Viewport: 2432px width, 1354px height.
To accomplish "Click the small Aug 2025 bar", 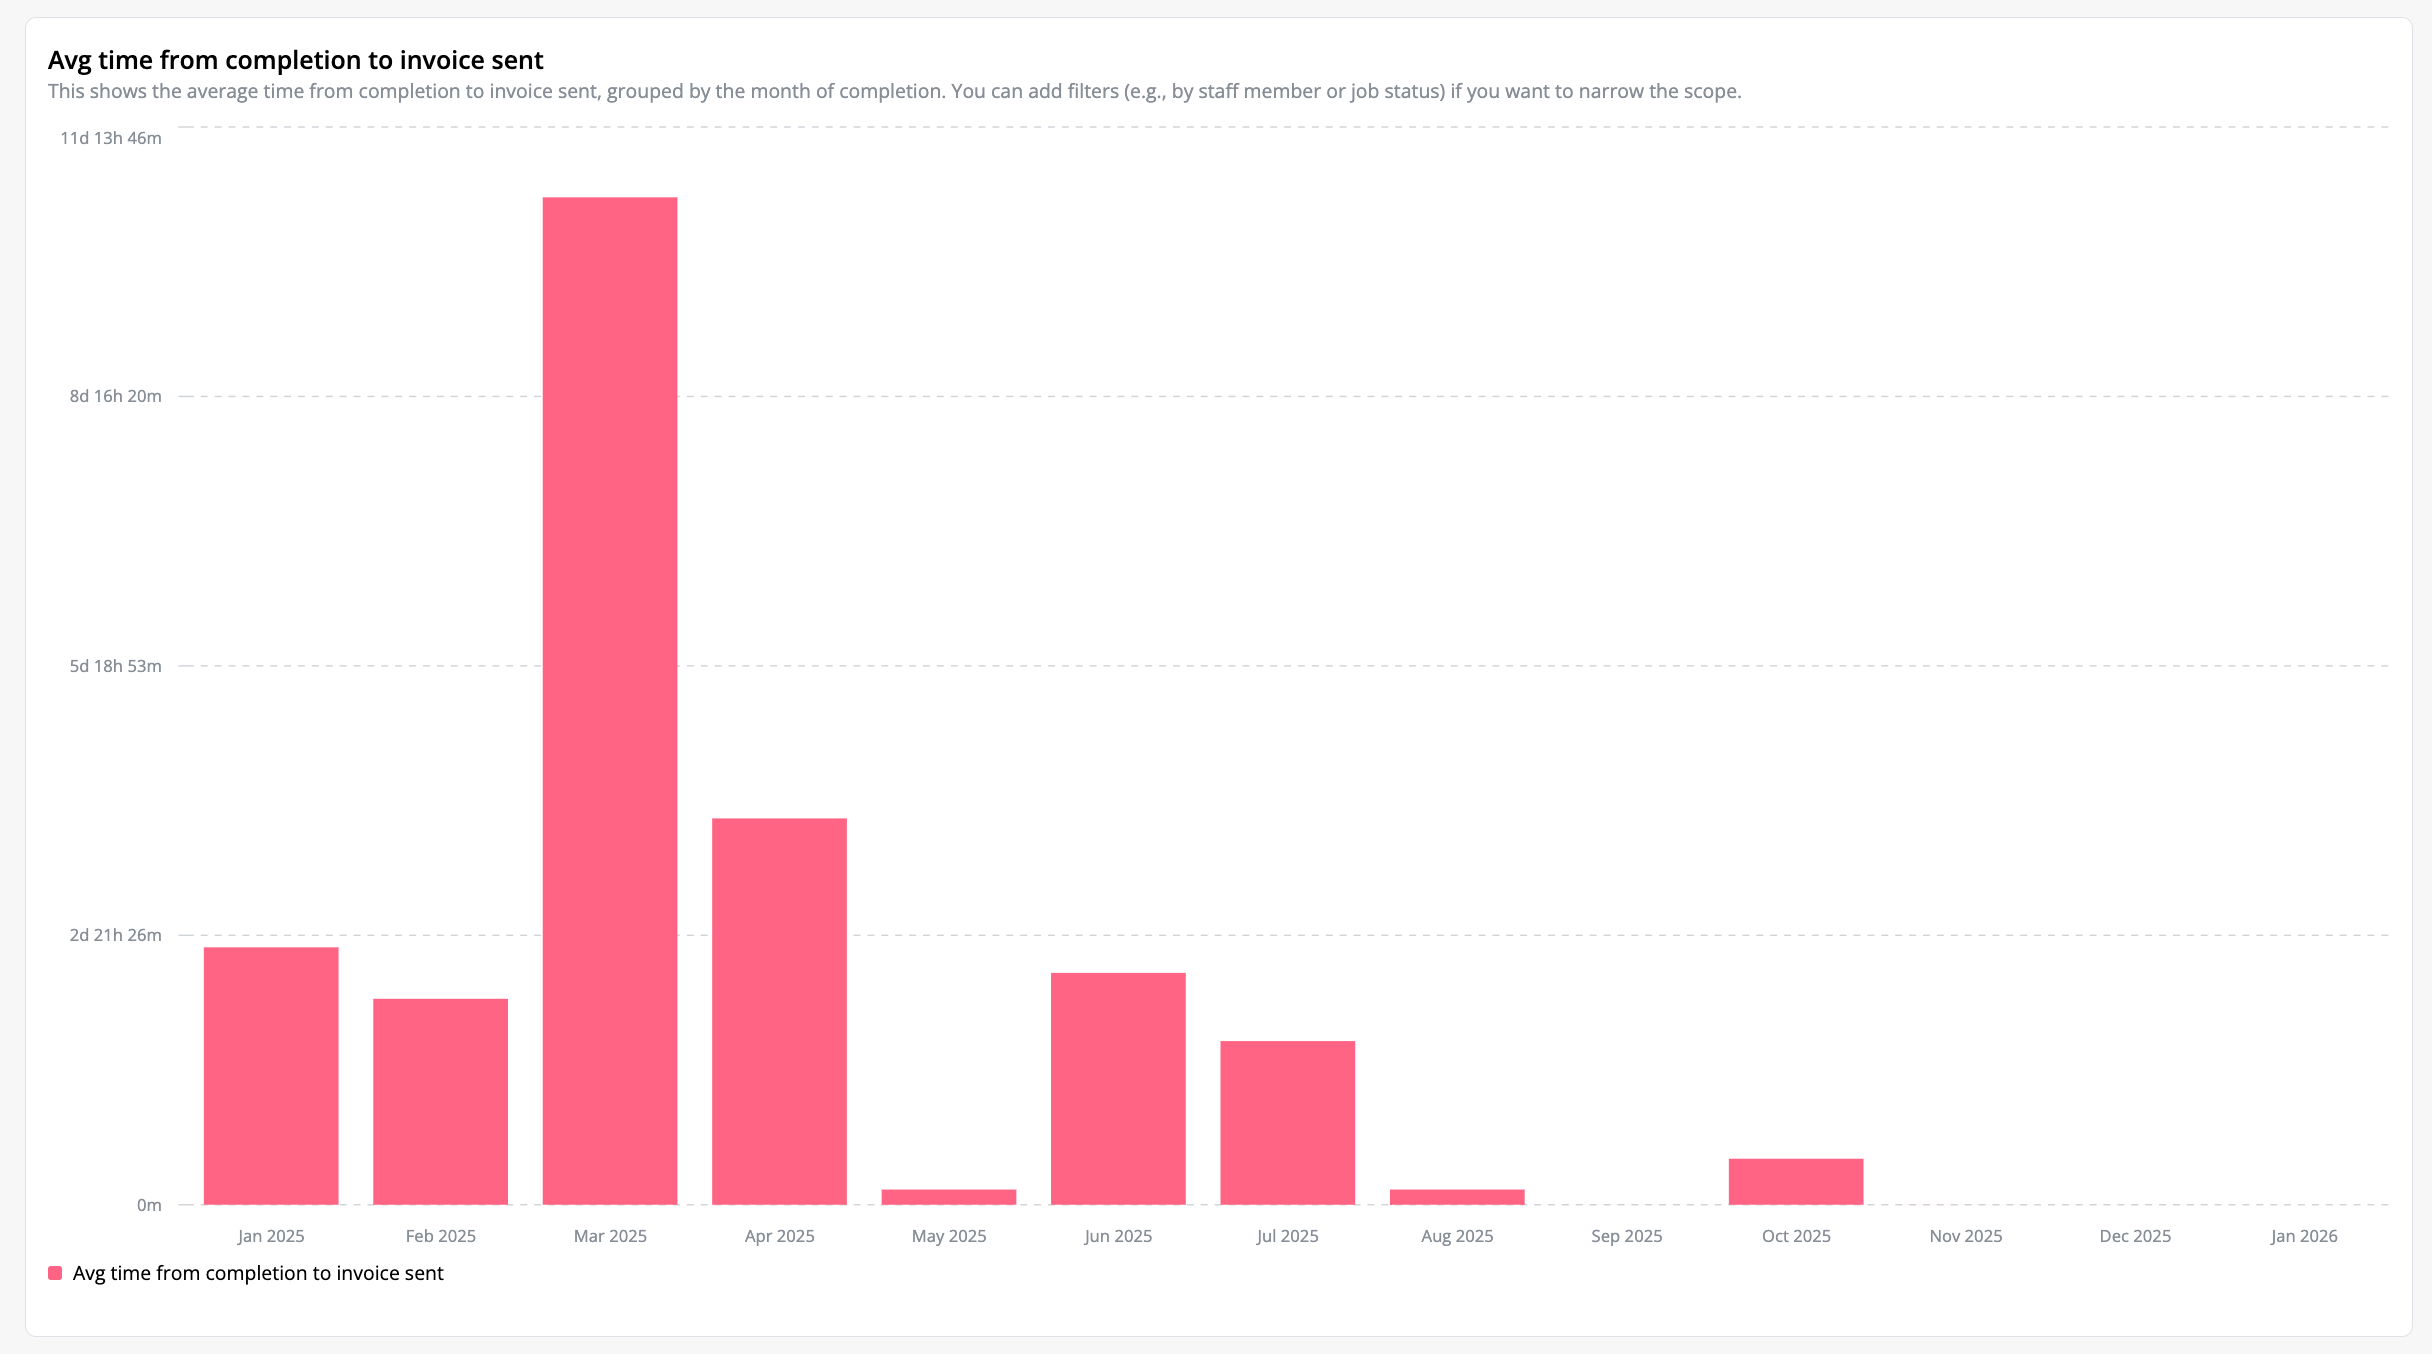I will click(1457, 1197).
